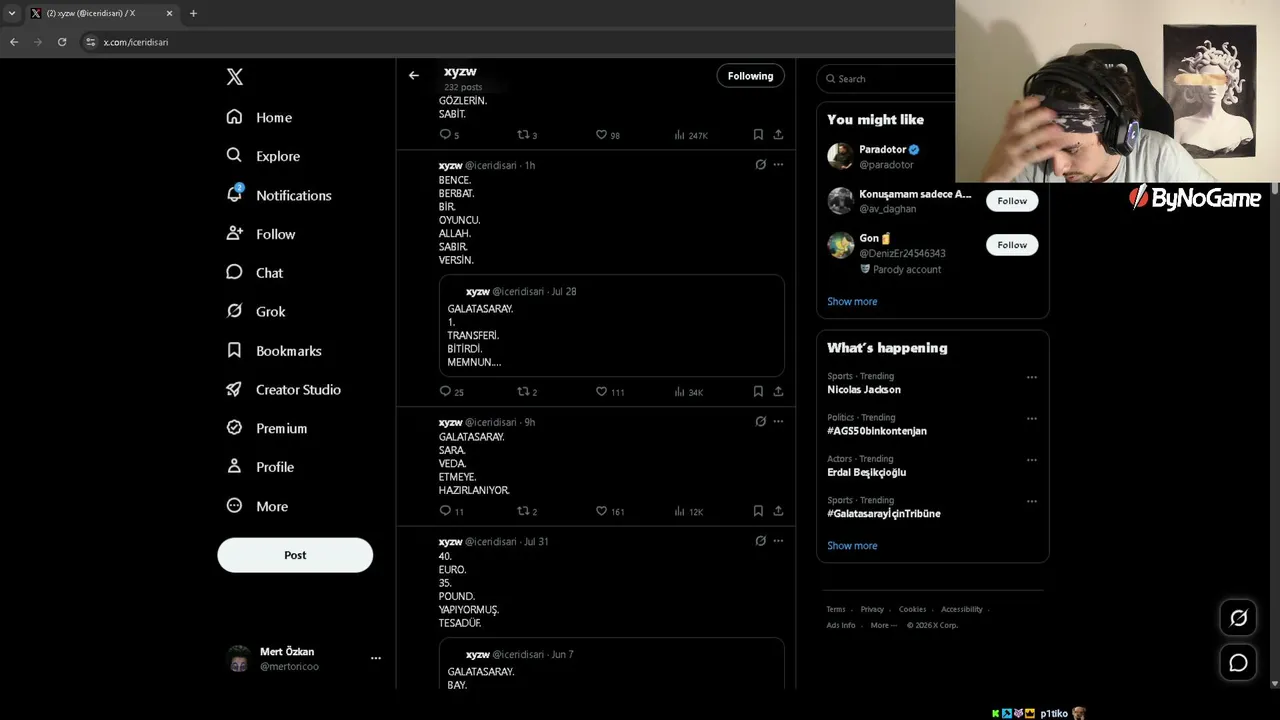Image resolution: width=1280 pixels, height=720 pixels.
Task: Open options for #AGS50binkontenjan trend
Action: point(1032,419)
